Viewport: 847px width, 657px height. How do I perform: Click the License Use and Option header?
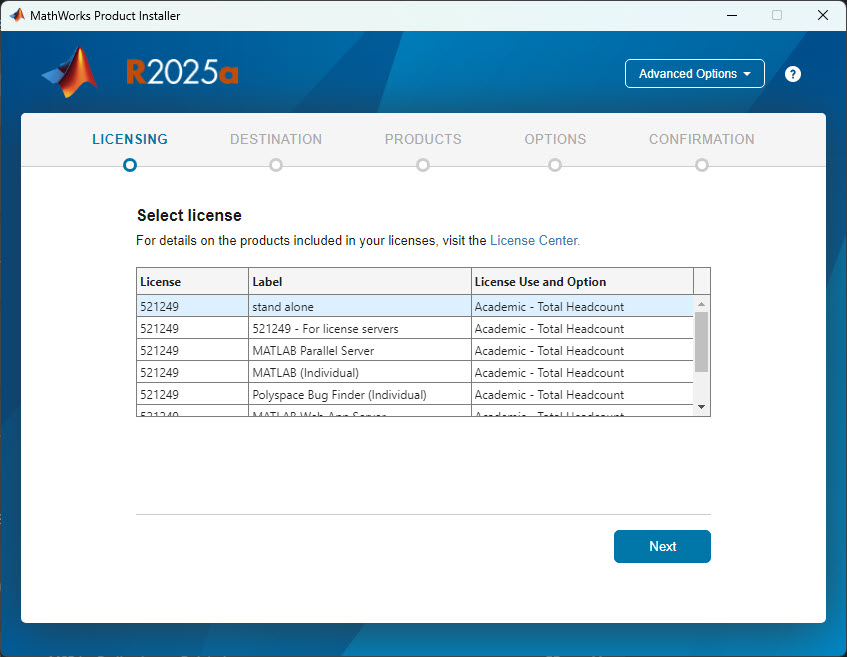(x=582, y=281)
